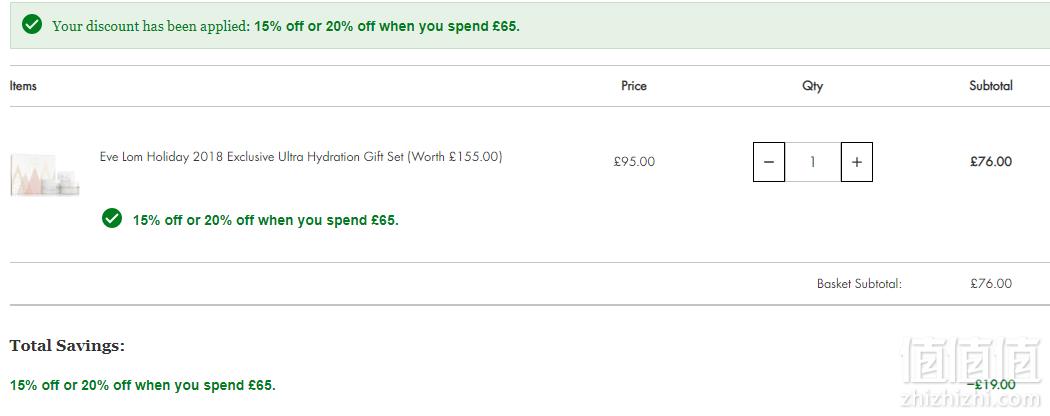The height and width of the screenshot is (416, 1050).
Task: Click the £95.00 item price
Action: 634,161
